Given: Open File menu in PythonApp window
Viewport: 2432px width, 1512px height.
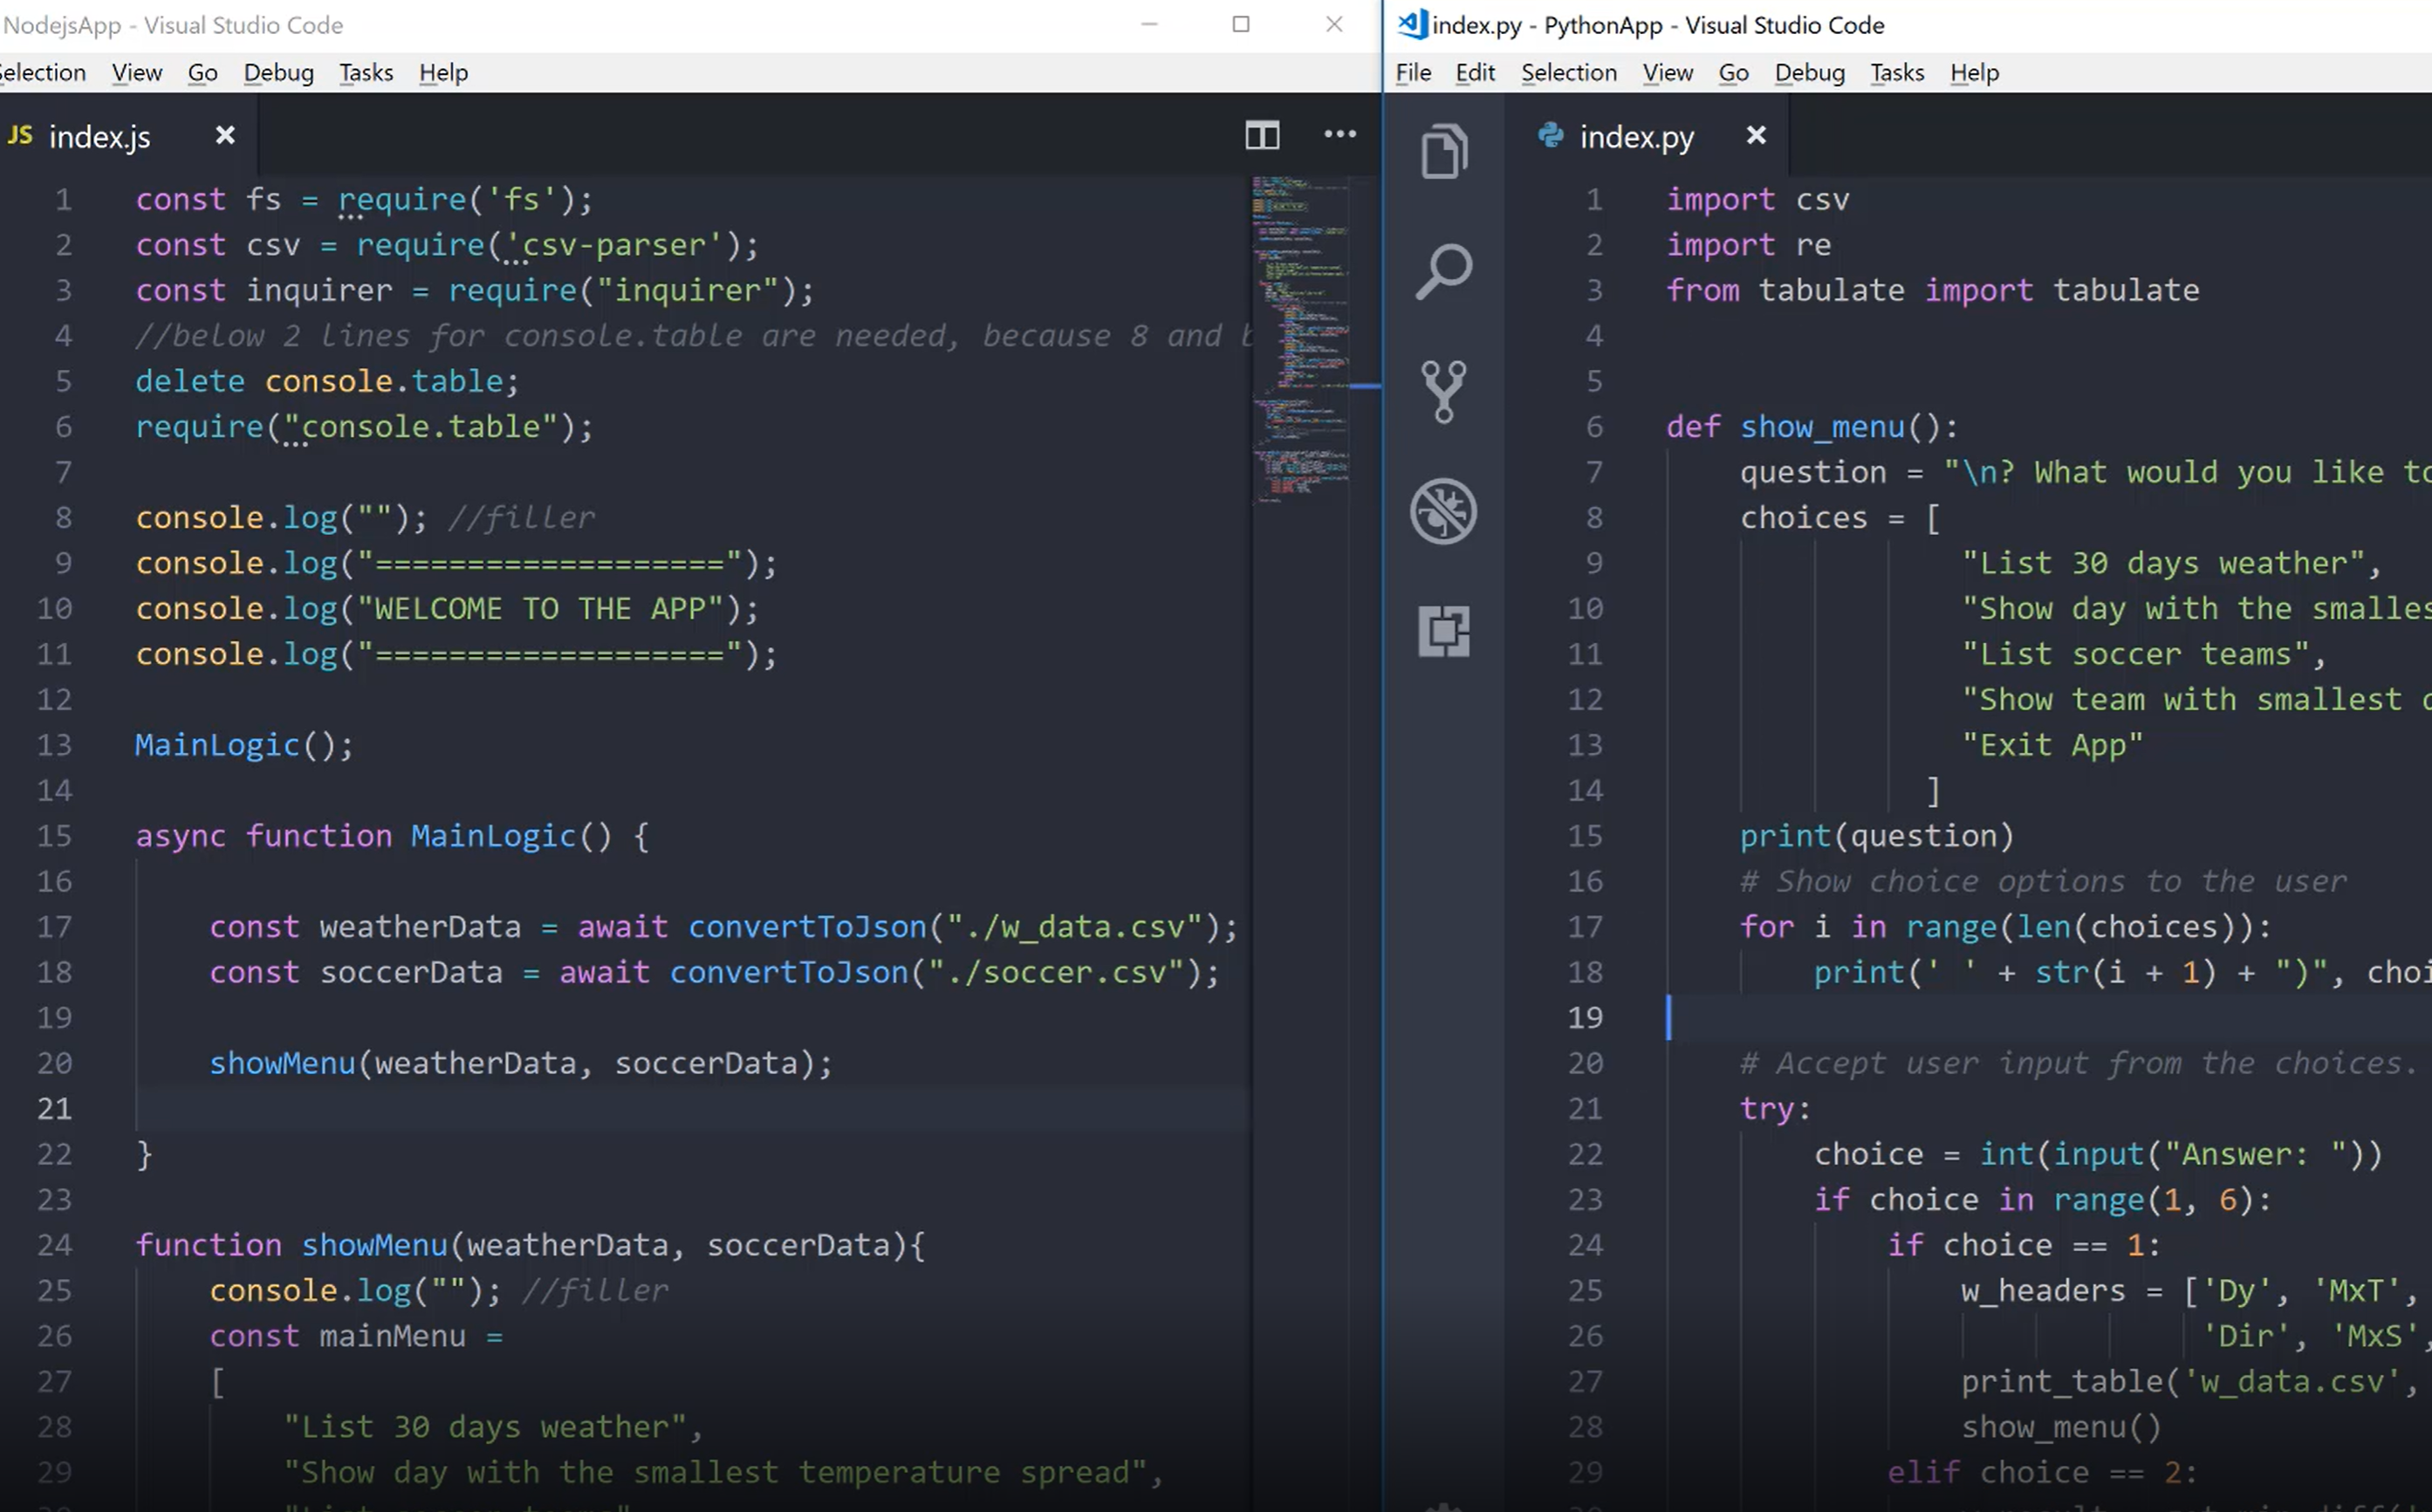Looking at the screenshot, I should 1413,72.
